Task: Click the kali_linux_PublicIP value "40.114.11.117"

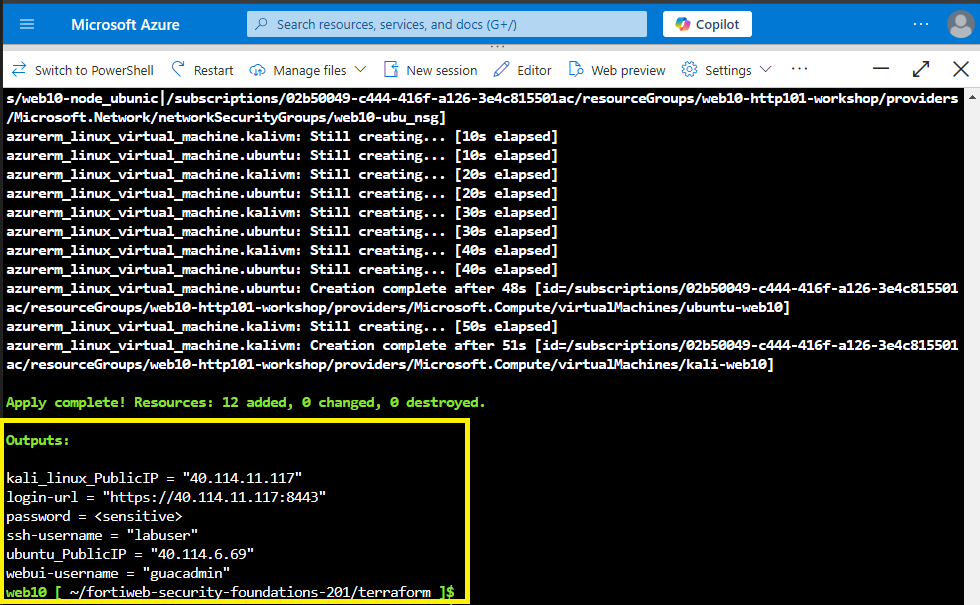Action: [x=242, y=478]
